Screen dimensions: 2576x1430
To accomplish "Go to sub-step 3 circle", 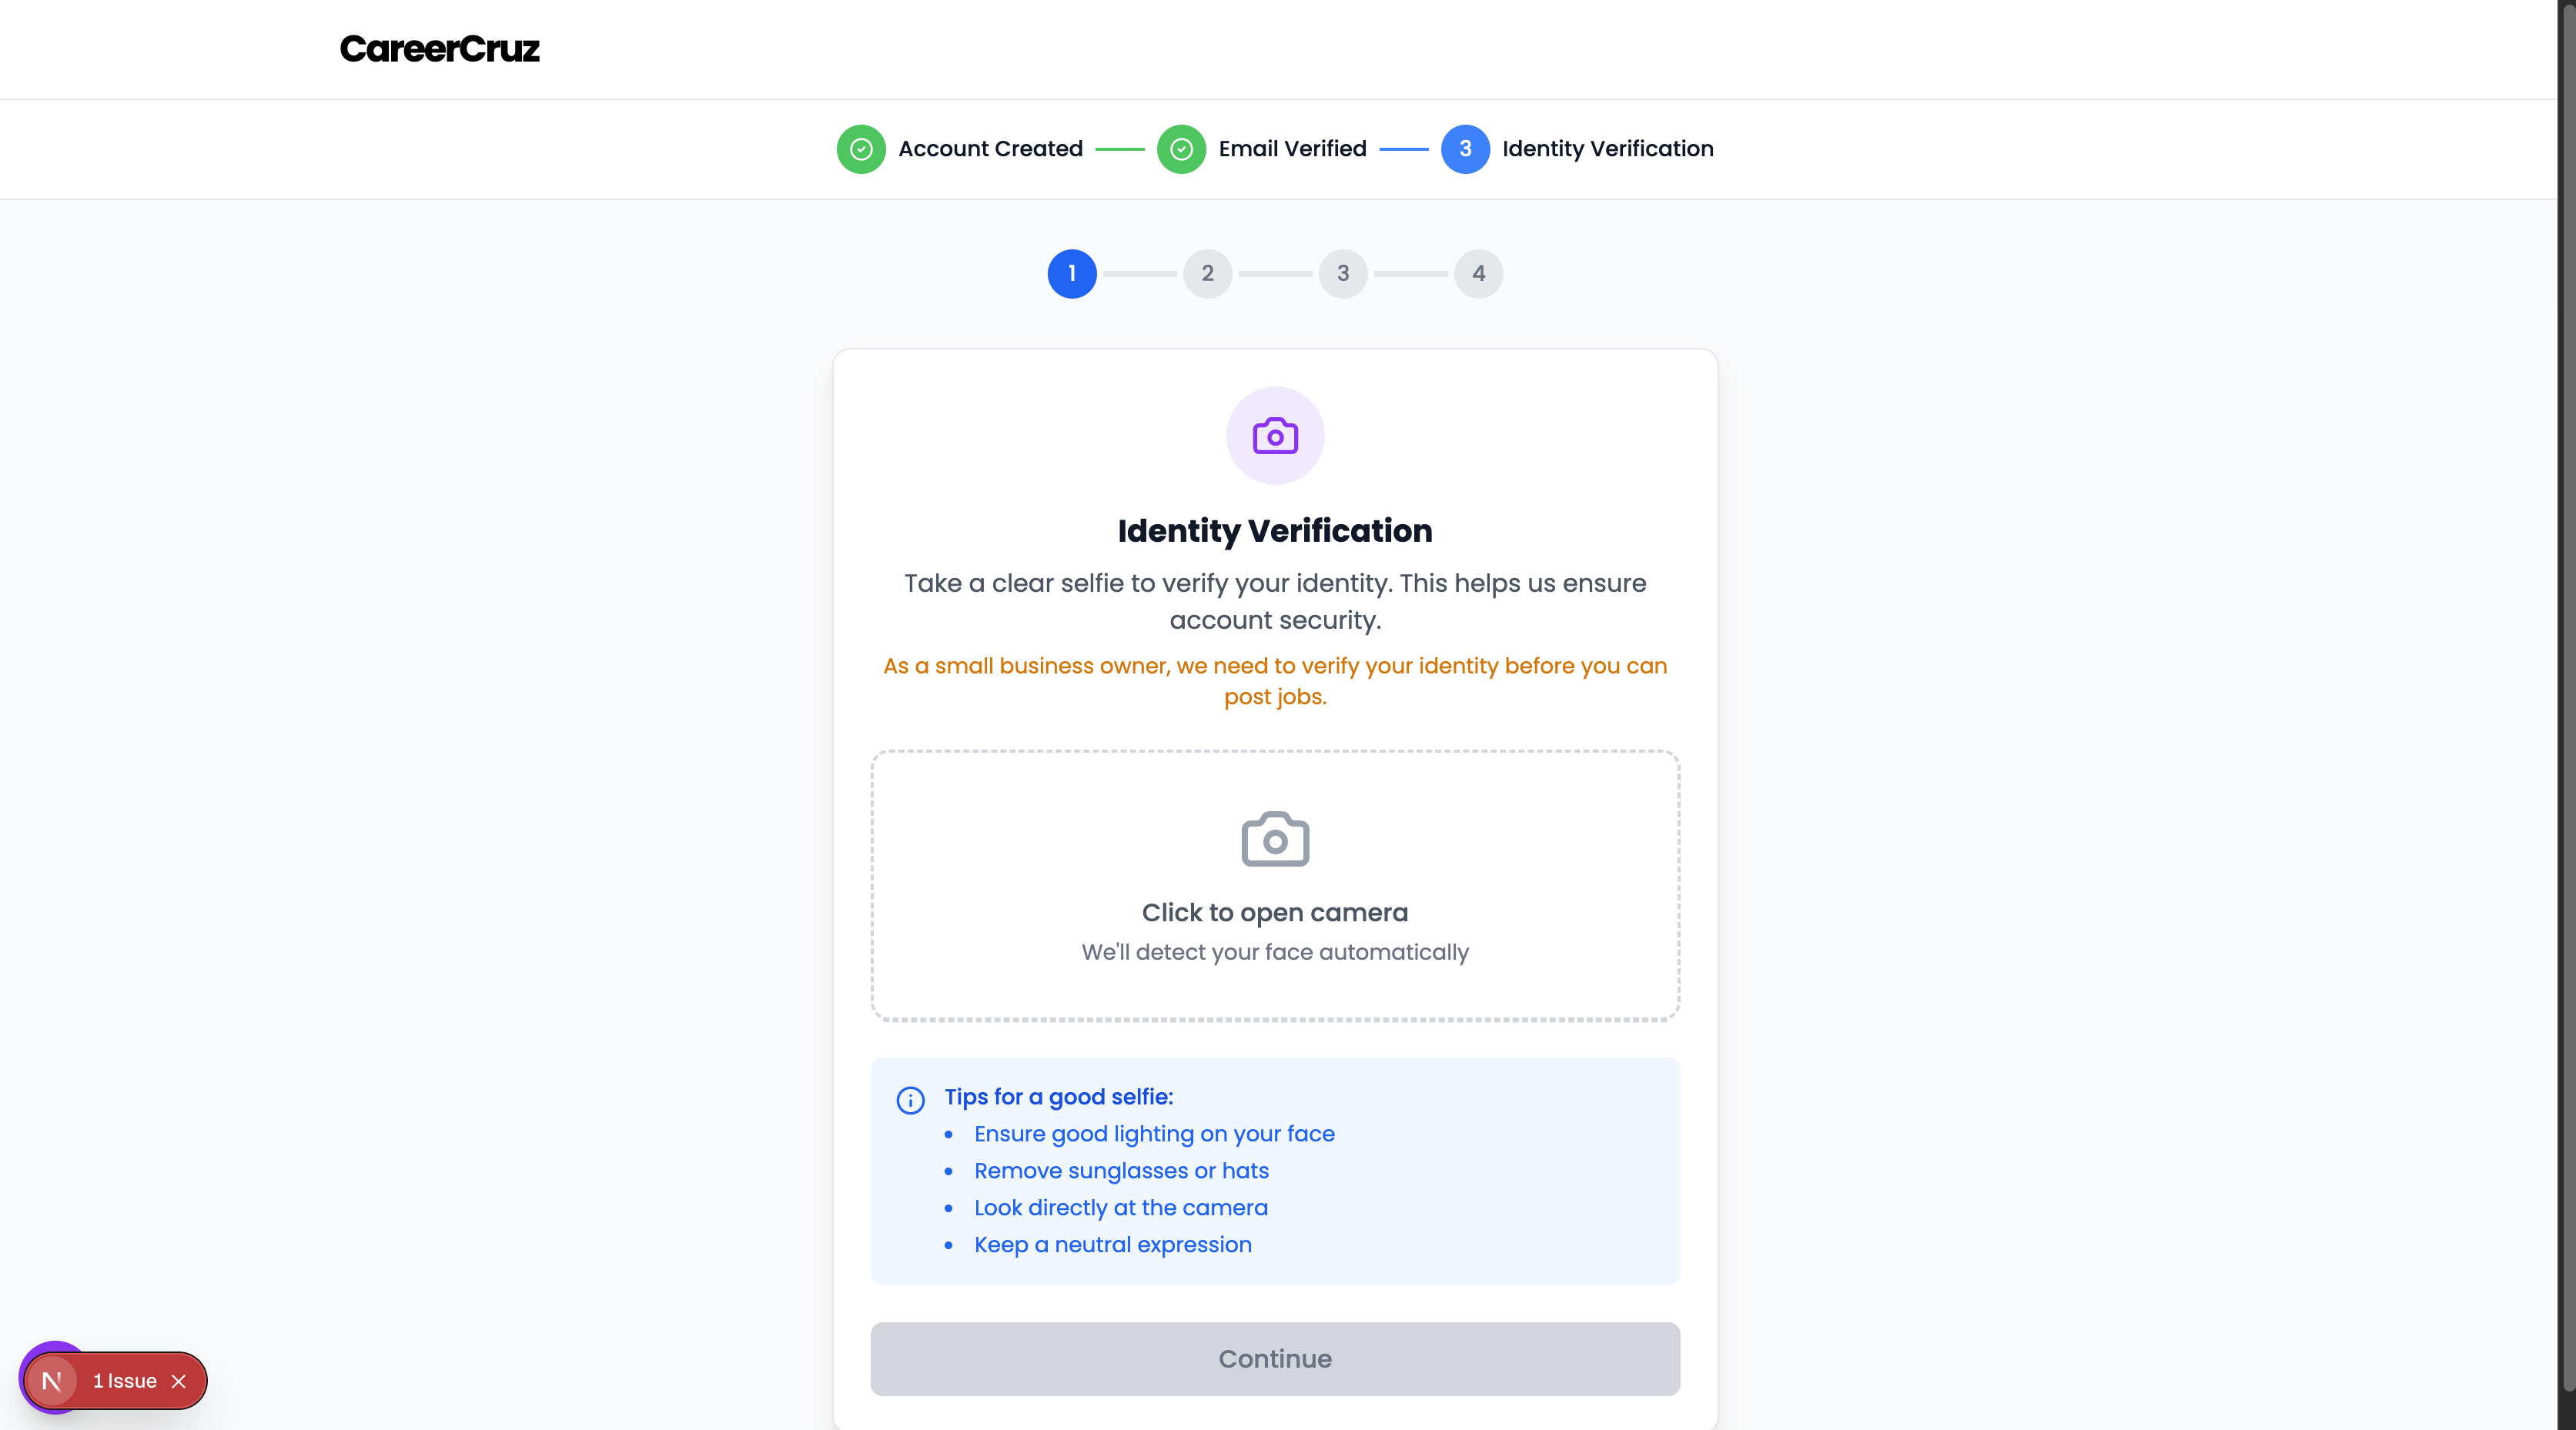I will tap(1343, 273).
